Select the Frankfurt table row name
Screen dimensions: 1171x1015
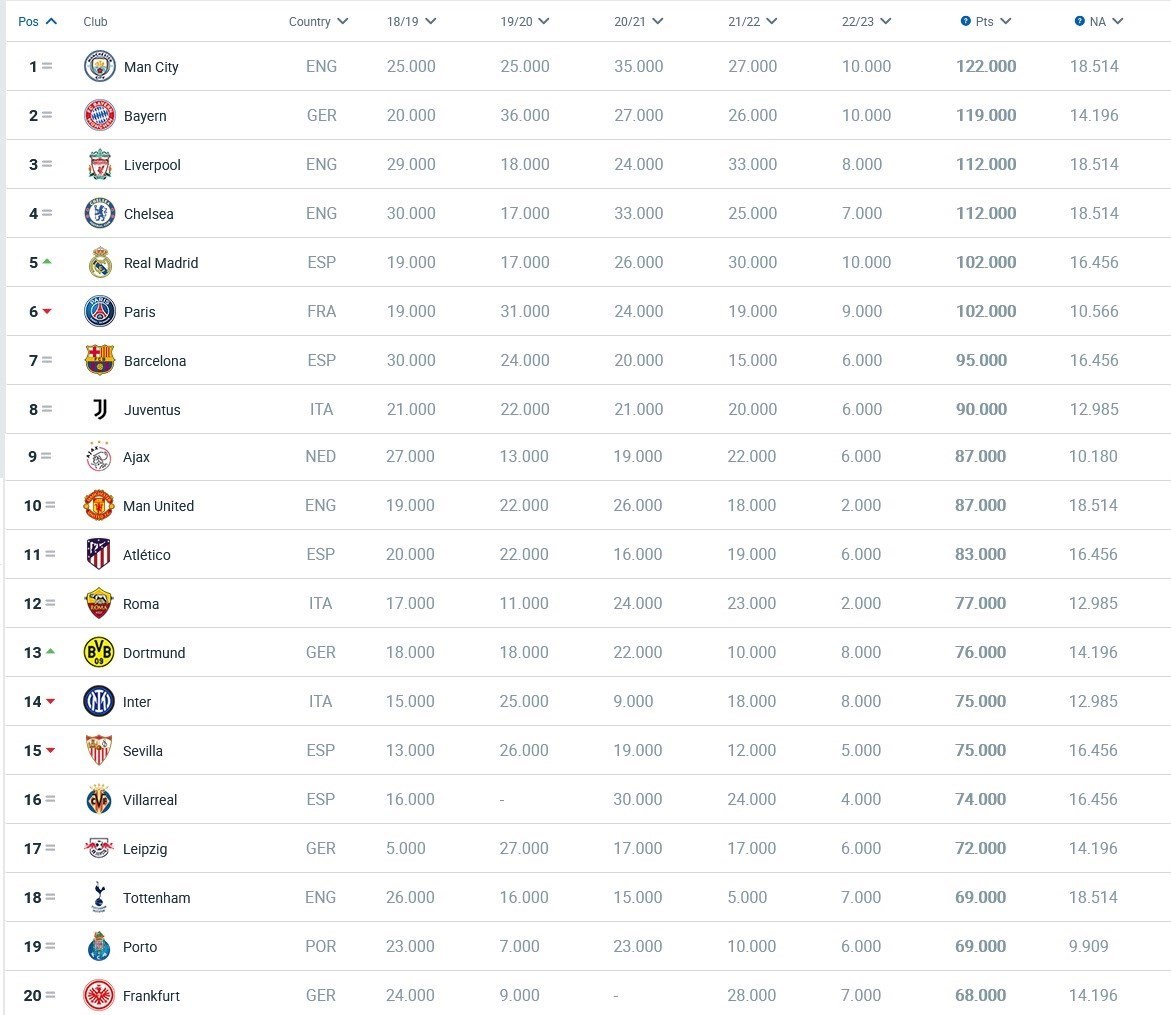(x=152, y=996)
